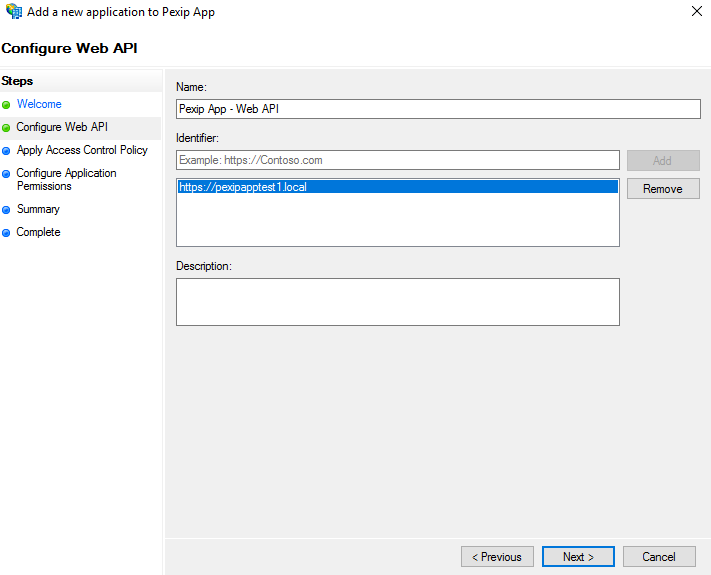The height and width of the screenshot is (575, 711).
Task: Proceed with the Next button
Action: pyautogui.click(x=578, y=557)
